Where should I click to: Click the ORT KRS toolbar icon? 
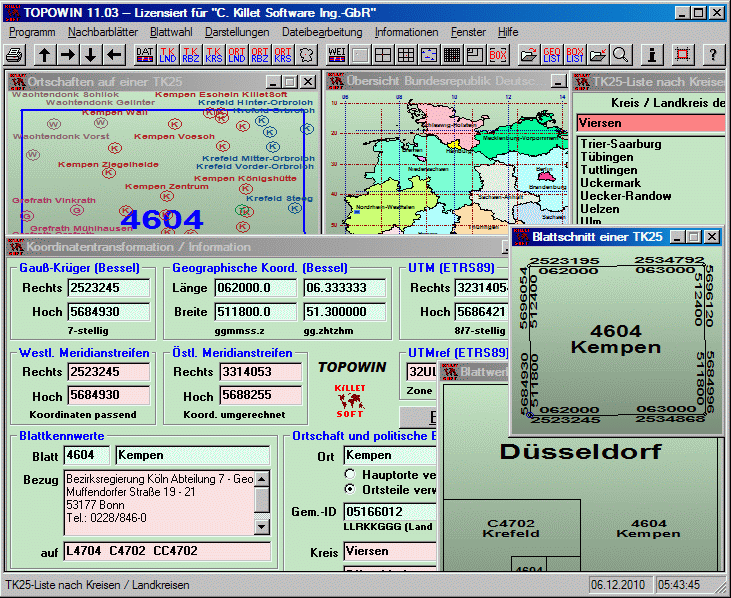pyautogui.click(x=283, y=55)
